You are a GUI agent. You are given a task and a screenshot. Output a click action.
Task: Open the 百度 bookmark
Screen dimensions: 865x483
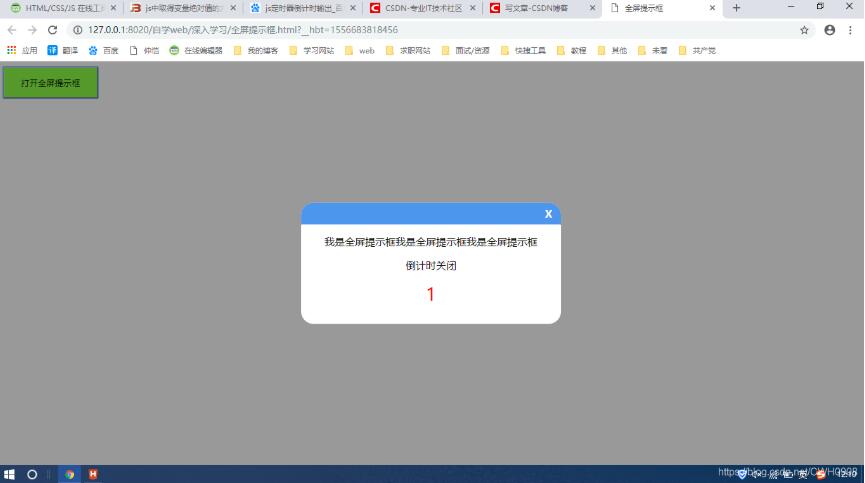(103, 50)
